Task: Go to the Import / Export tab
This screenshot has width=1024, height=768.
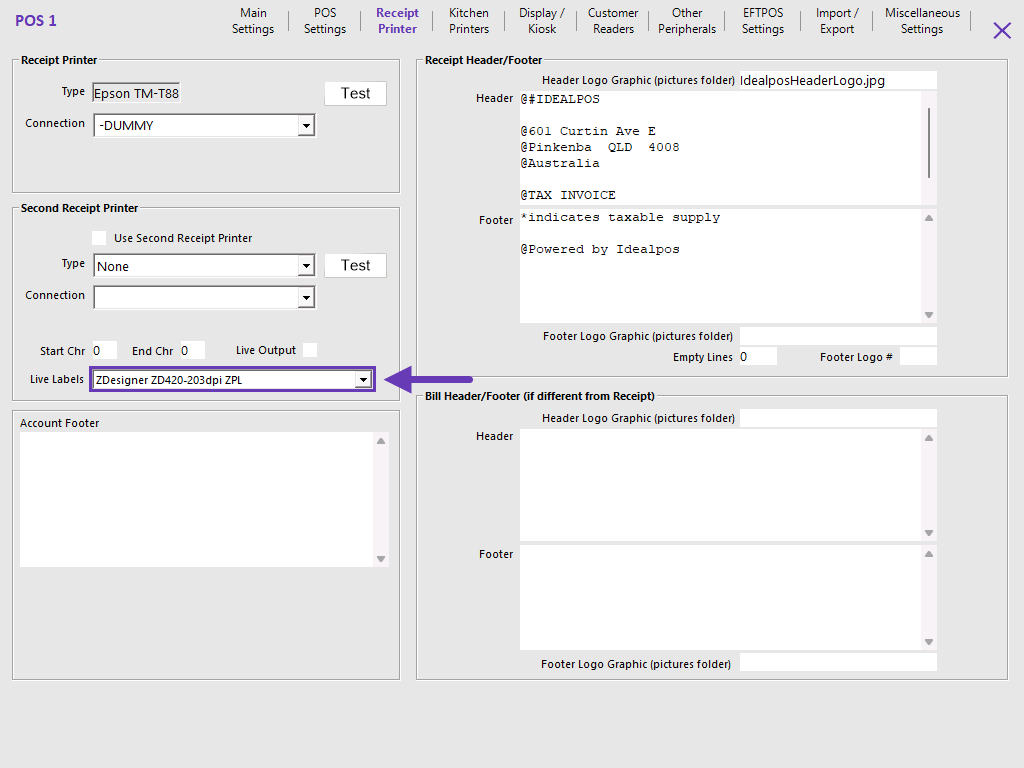Action: click(x=837, y=21)
